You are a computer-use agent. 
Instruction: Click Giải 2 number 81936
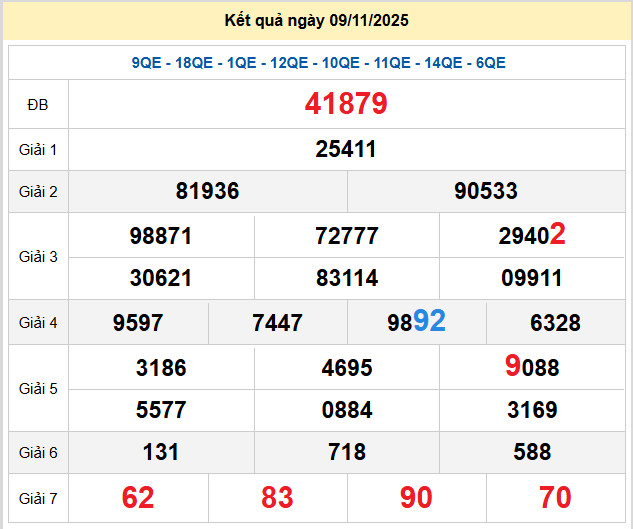click(x=207, y=191)
